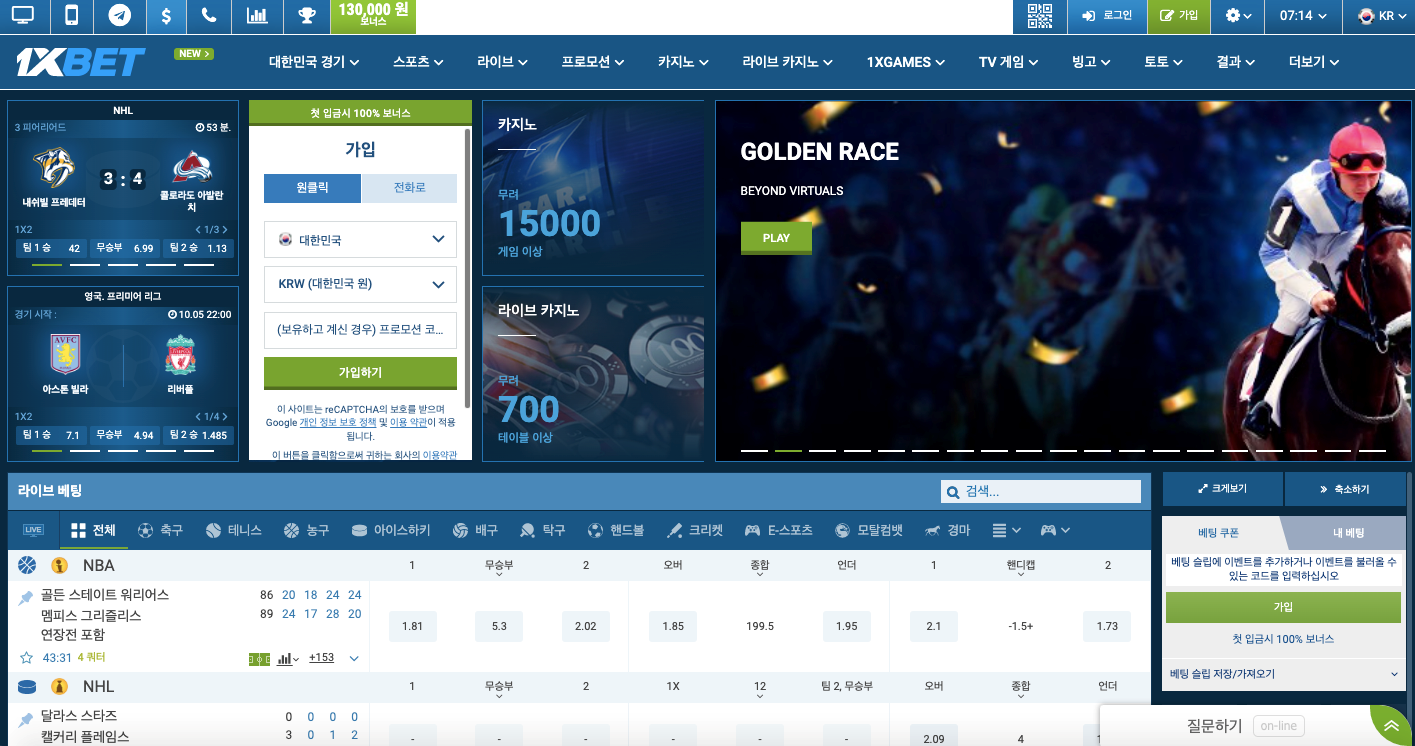Click the magnifier icon in the search box
Image resolution: width=1415 pixels, height=746 pixels.
952,492
